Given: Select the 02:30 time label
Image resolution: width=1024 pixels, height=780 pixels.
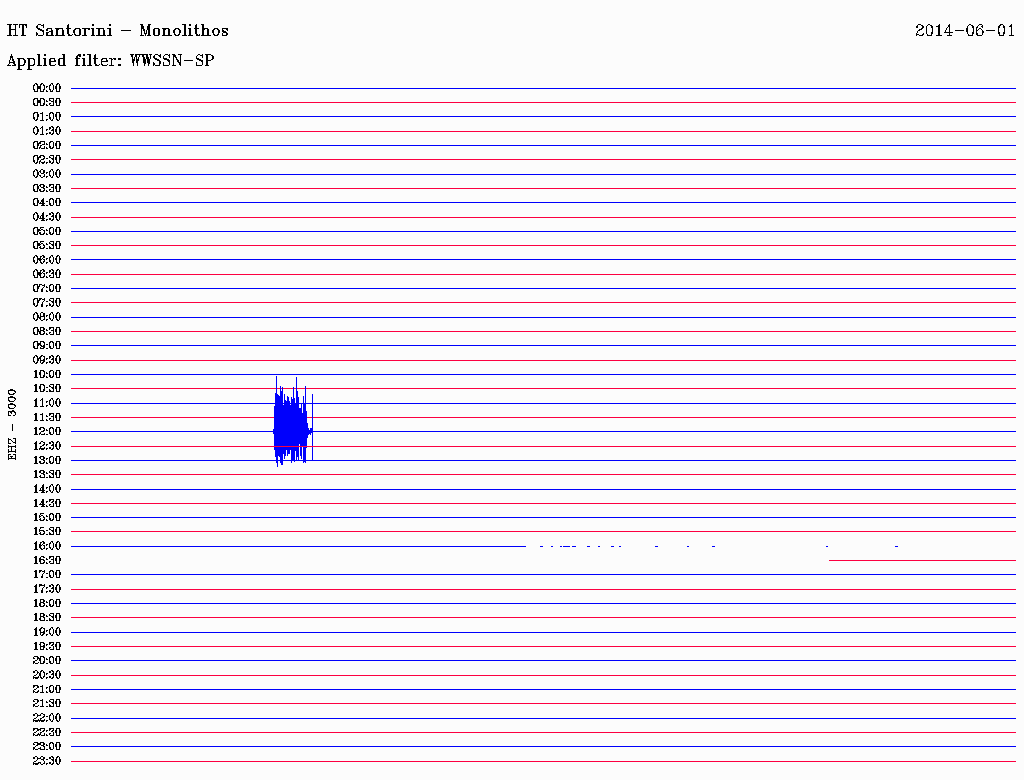Looking at the screenshot, I should pyautogui.click(x=47, y=160).
